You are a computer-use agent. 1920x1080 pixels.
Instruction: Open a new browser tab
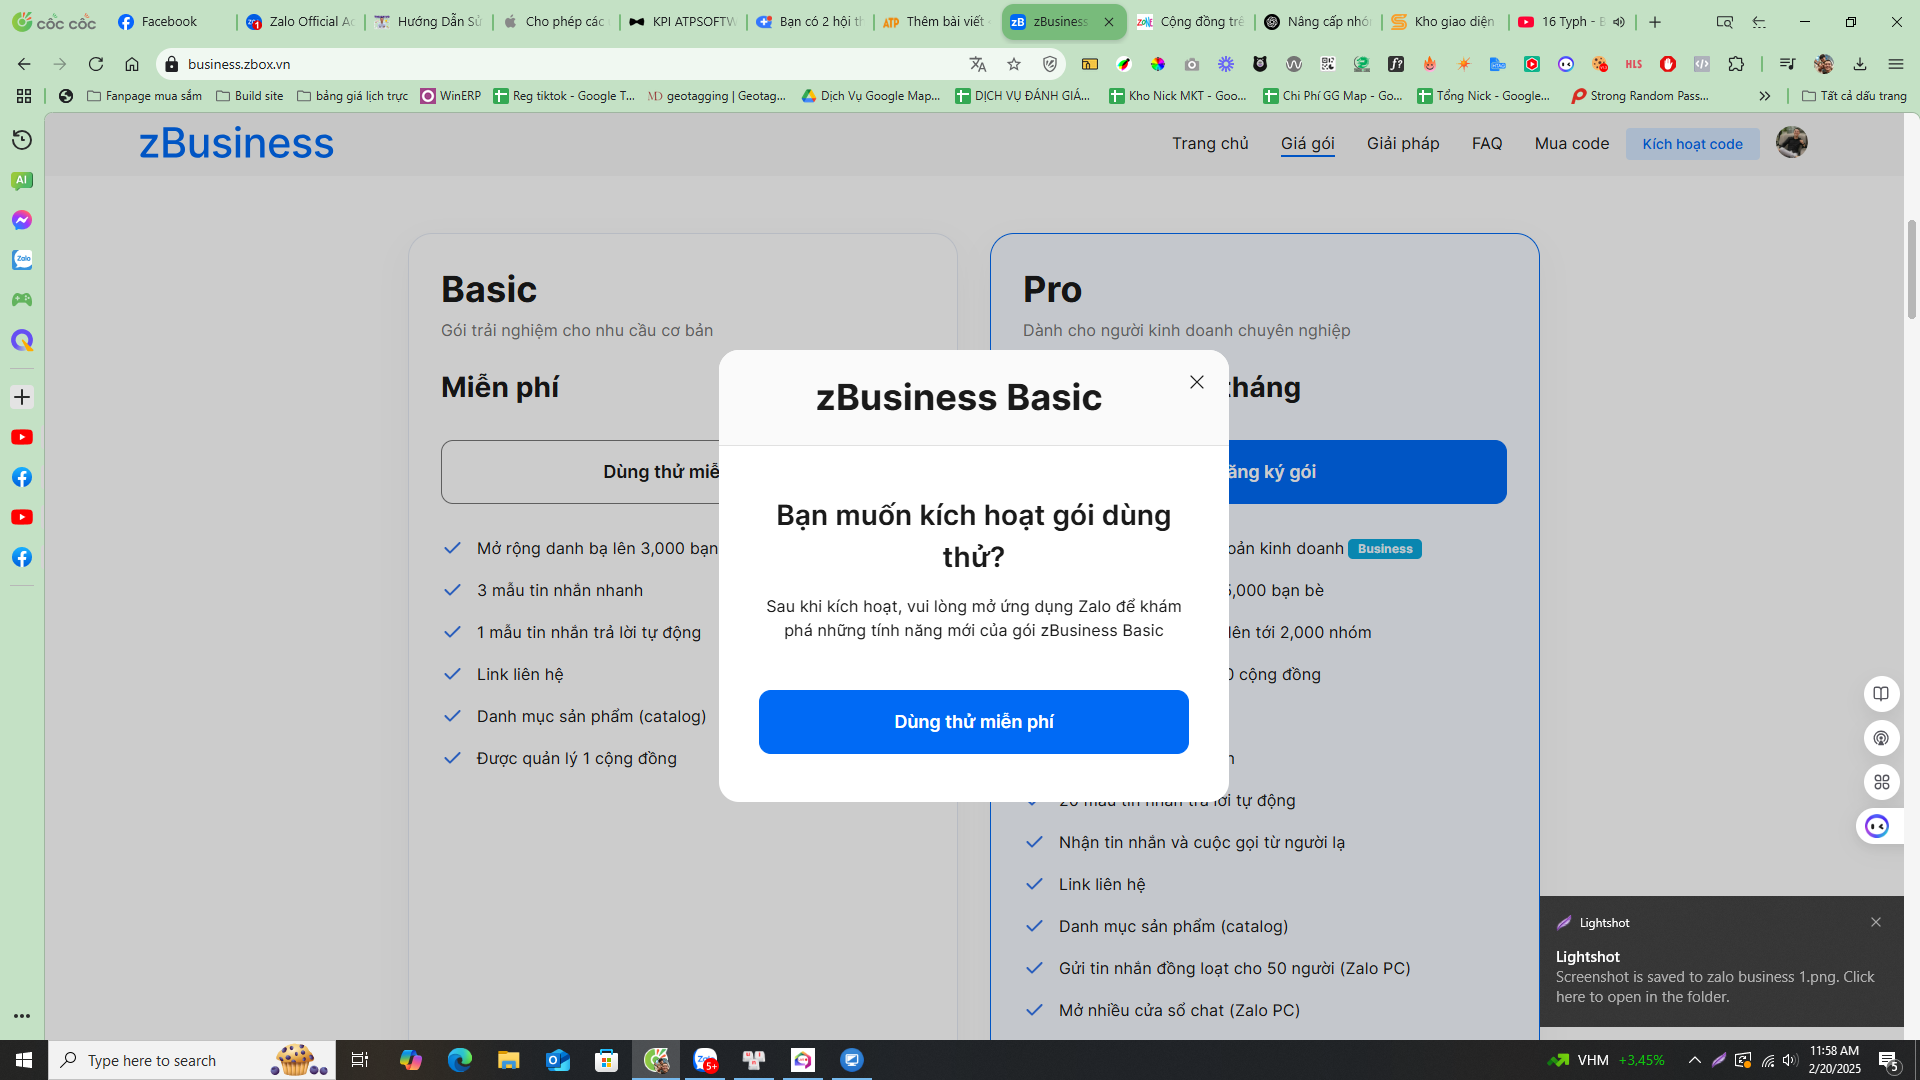pos(1655,21)
